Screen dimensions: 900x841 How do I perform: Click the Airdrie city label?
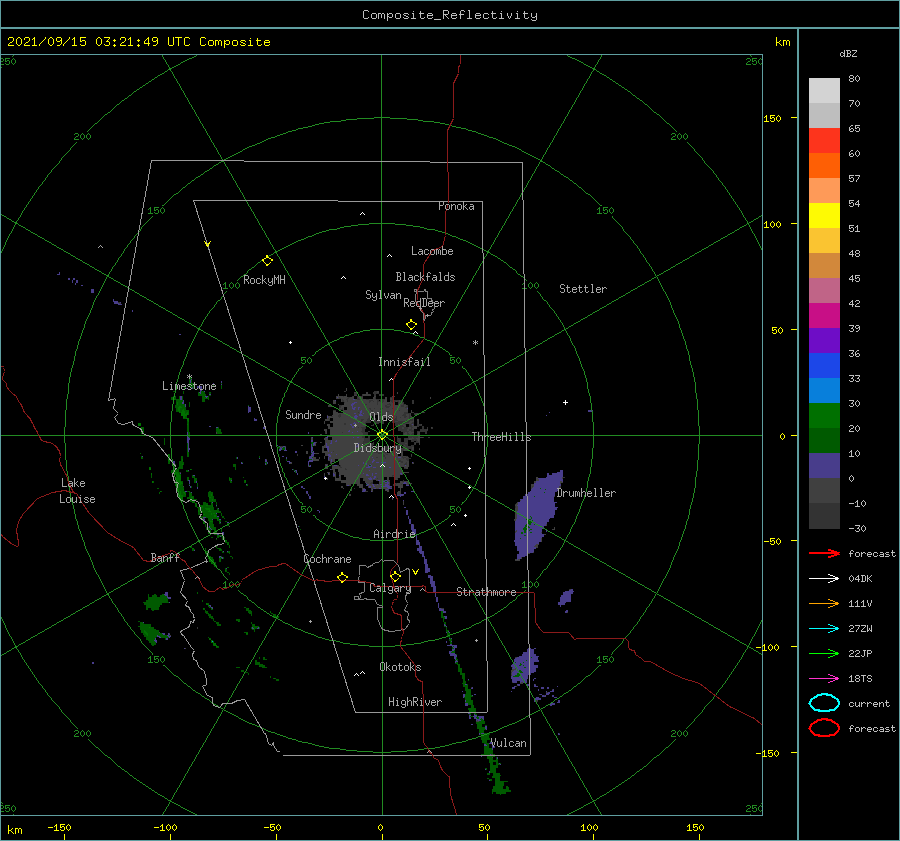[394, 534]
